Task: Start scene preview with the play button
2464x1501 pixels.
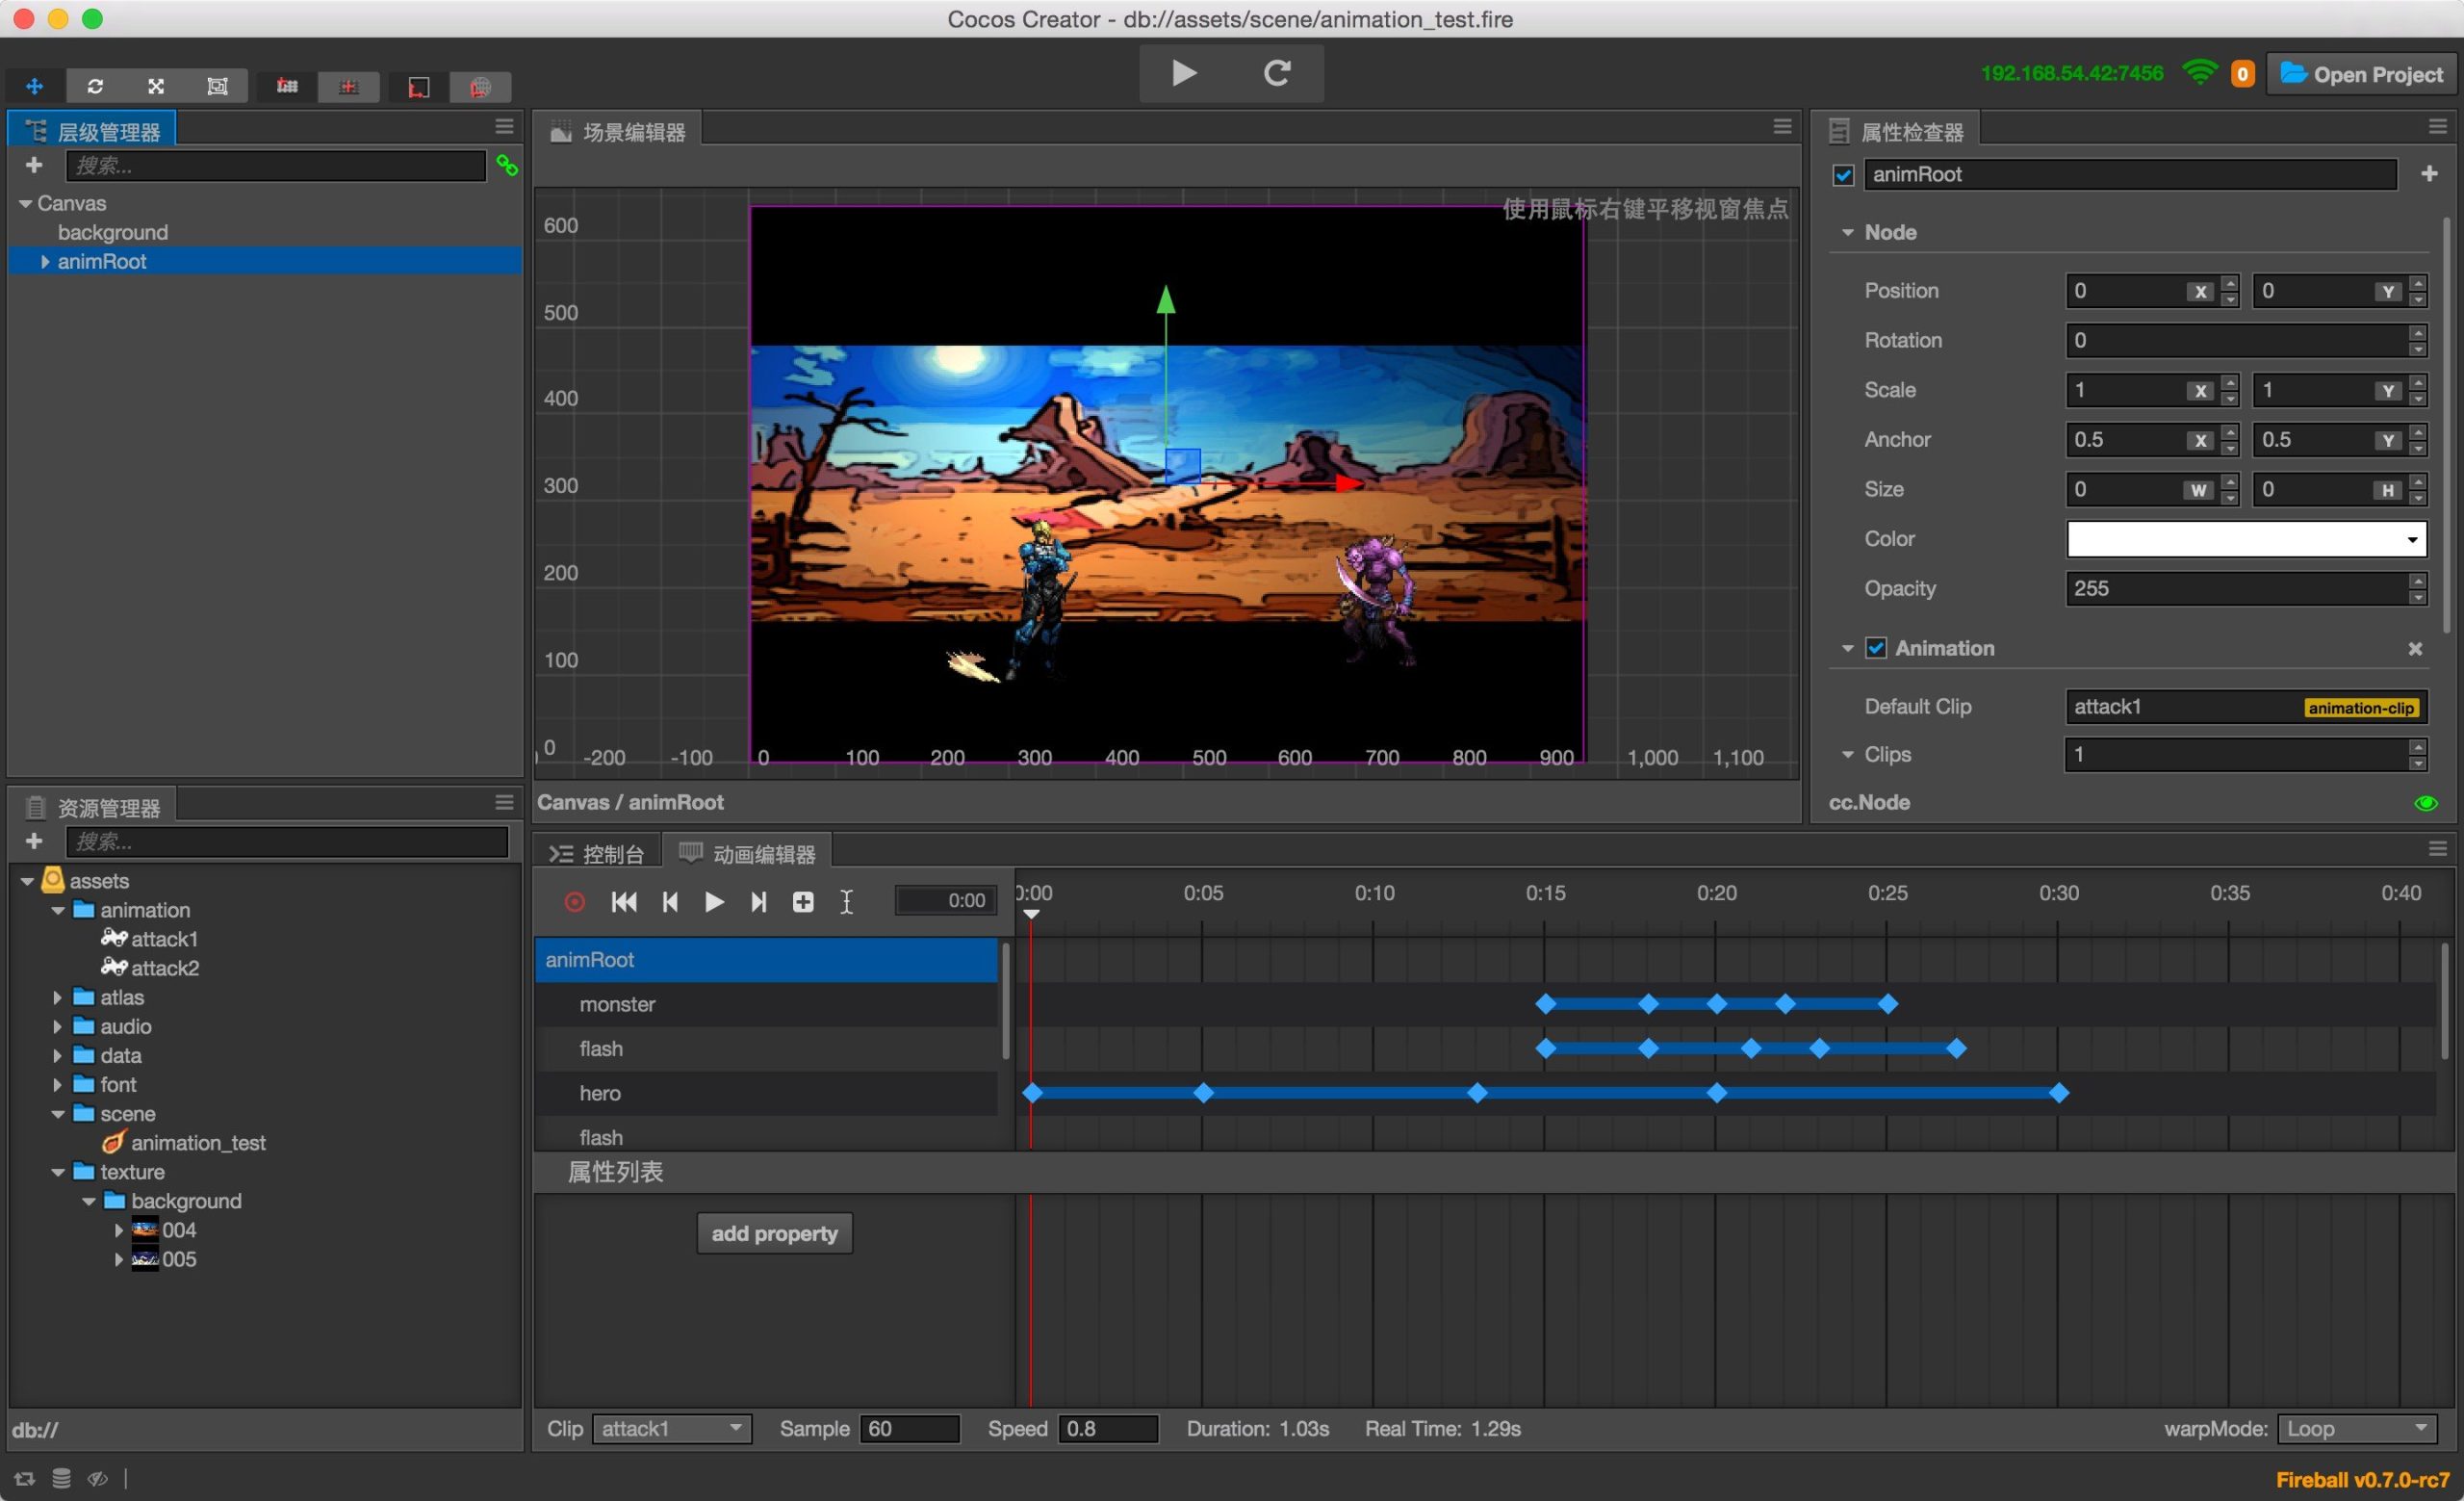Action: point(1184,73)
